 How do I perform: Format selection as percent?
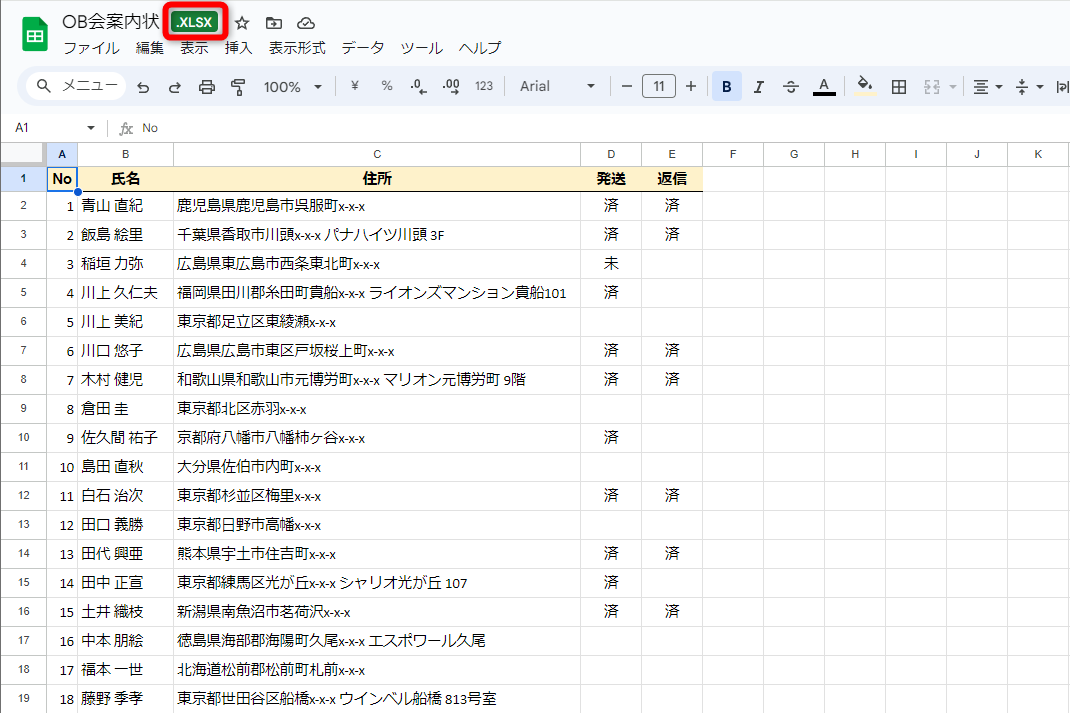click(x=387, y=86)
